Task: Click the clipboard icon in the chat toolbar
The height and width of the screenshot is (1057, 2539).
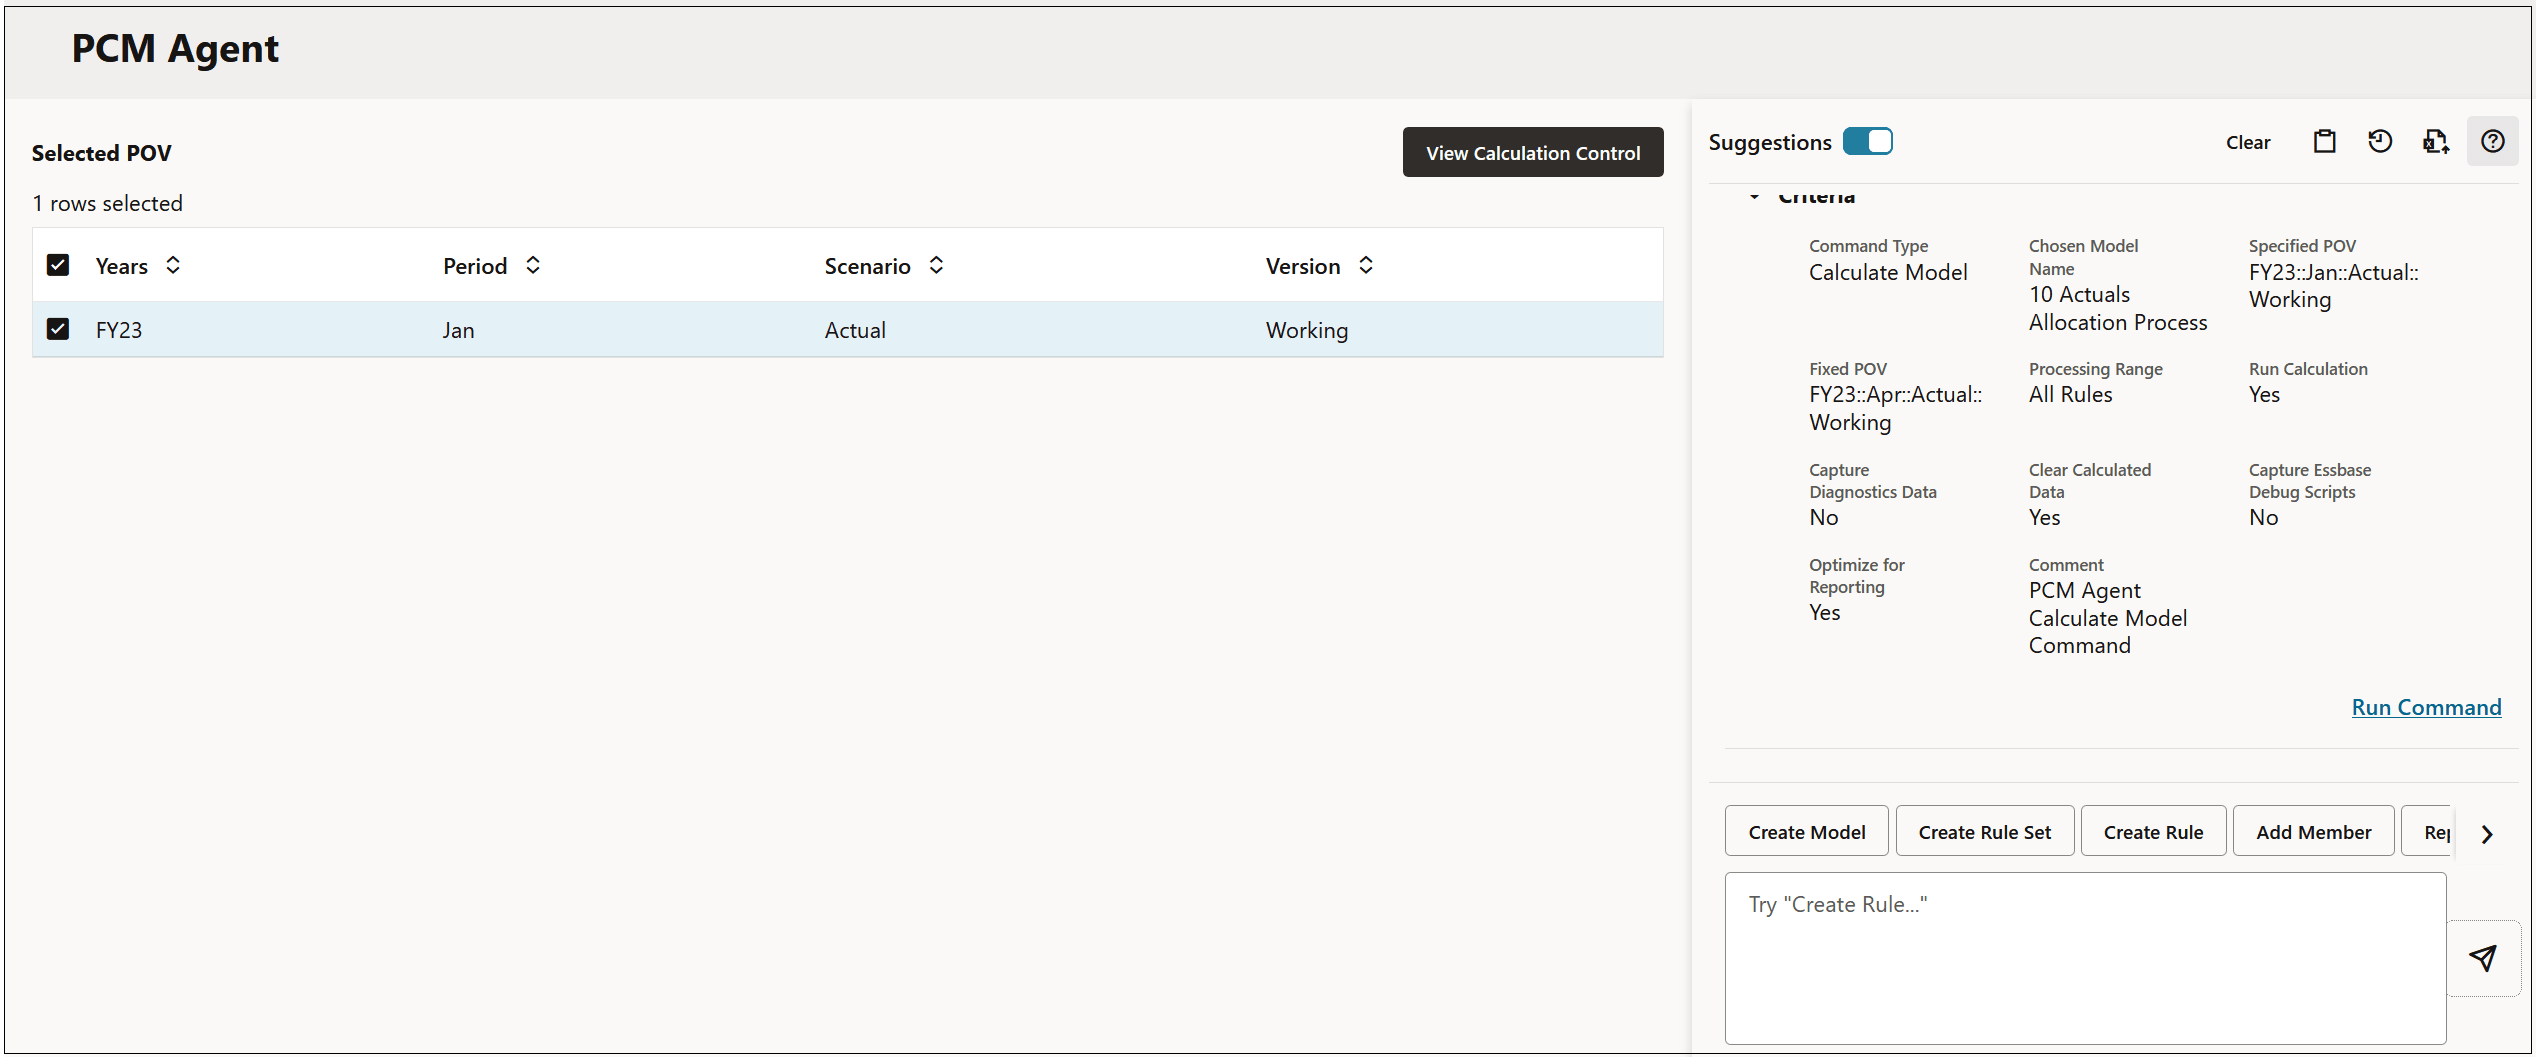Action: (2325, 142)
